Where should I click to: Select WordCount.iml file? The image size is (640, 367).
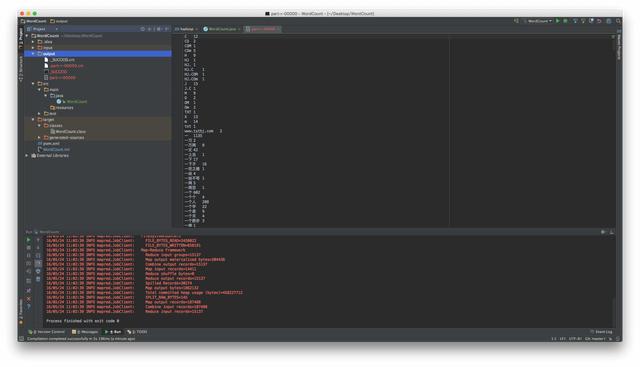point(53,149)
